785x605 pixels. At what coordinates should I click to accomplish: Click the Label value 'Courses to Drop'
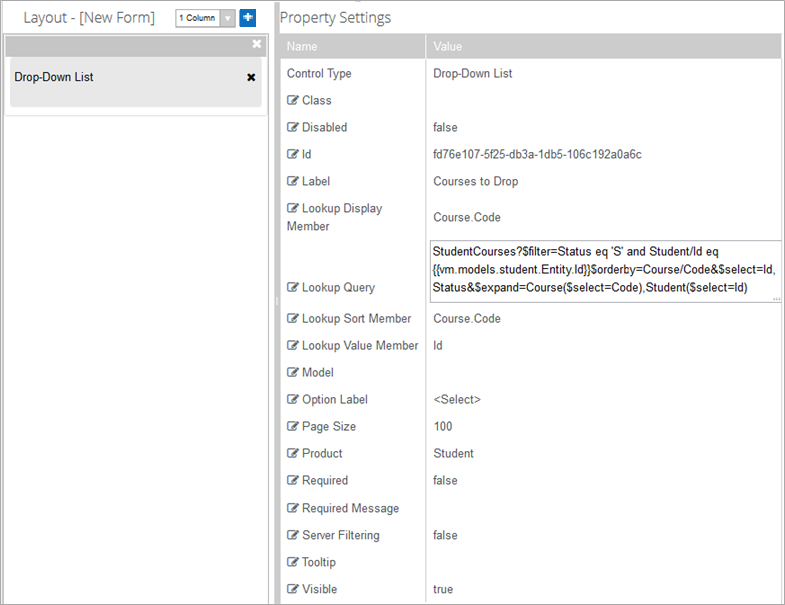[x=476, y=181]
